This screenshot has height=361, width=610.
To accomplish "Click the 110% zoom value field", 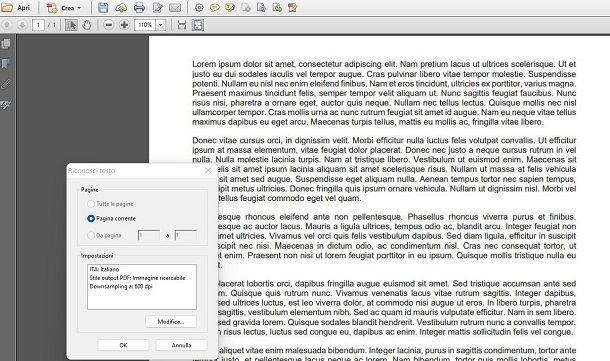I will [x=145, y=25].
